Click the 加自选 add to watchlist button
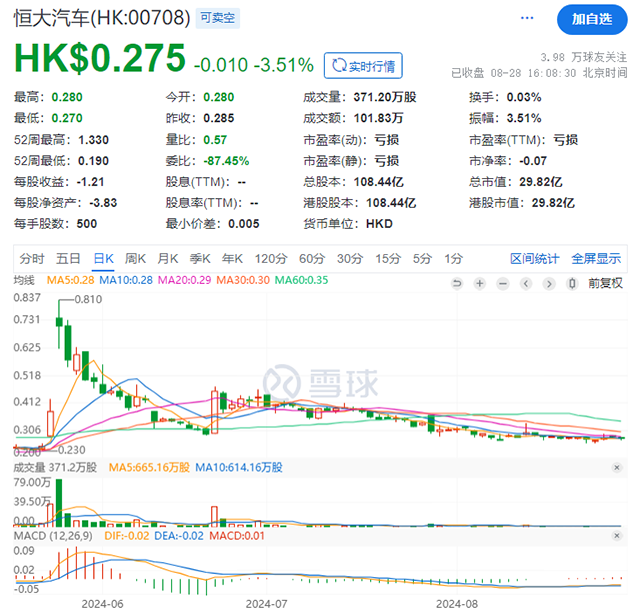 click(592, 20)
